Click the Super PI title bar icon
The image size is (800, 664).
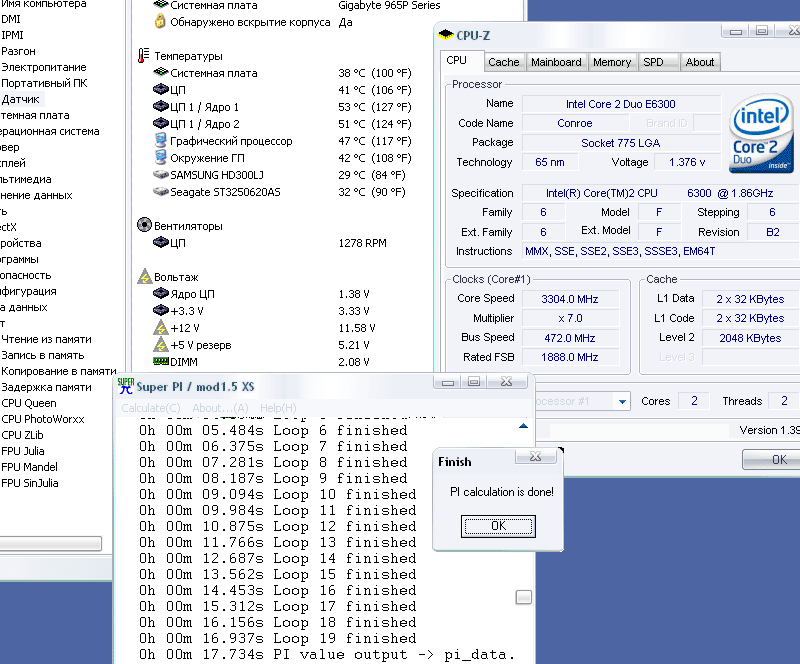click(126, 386)
